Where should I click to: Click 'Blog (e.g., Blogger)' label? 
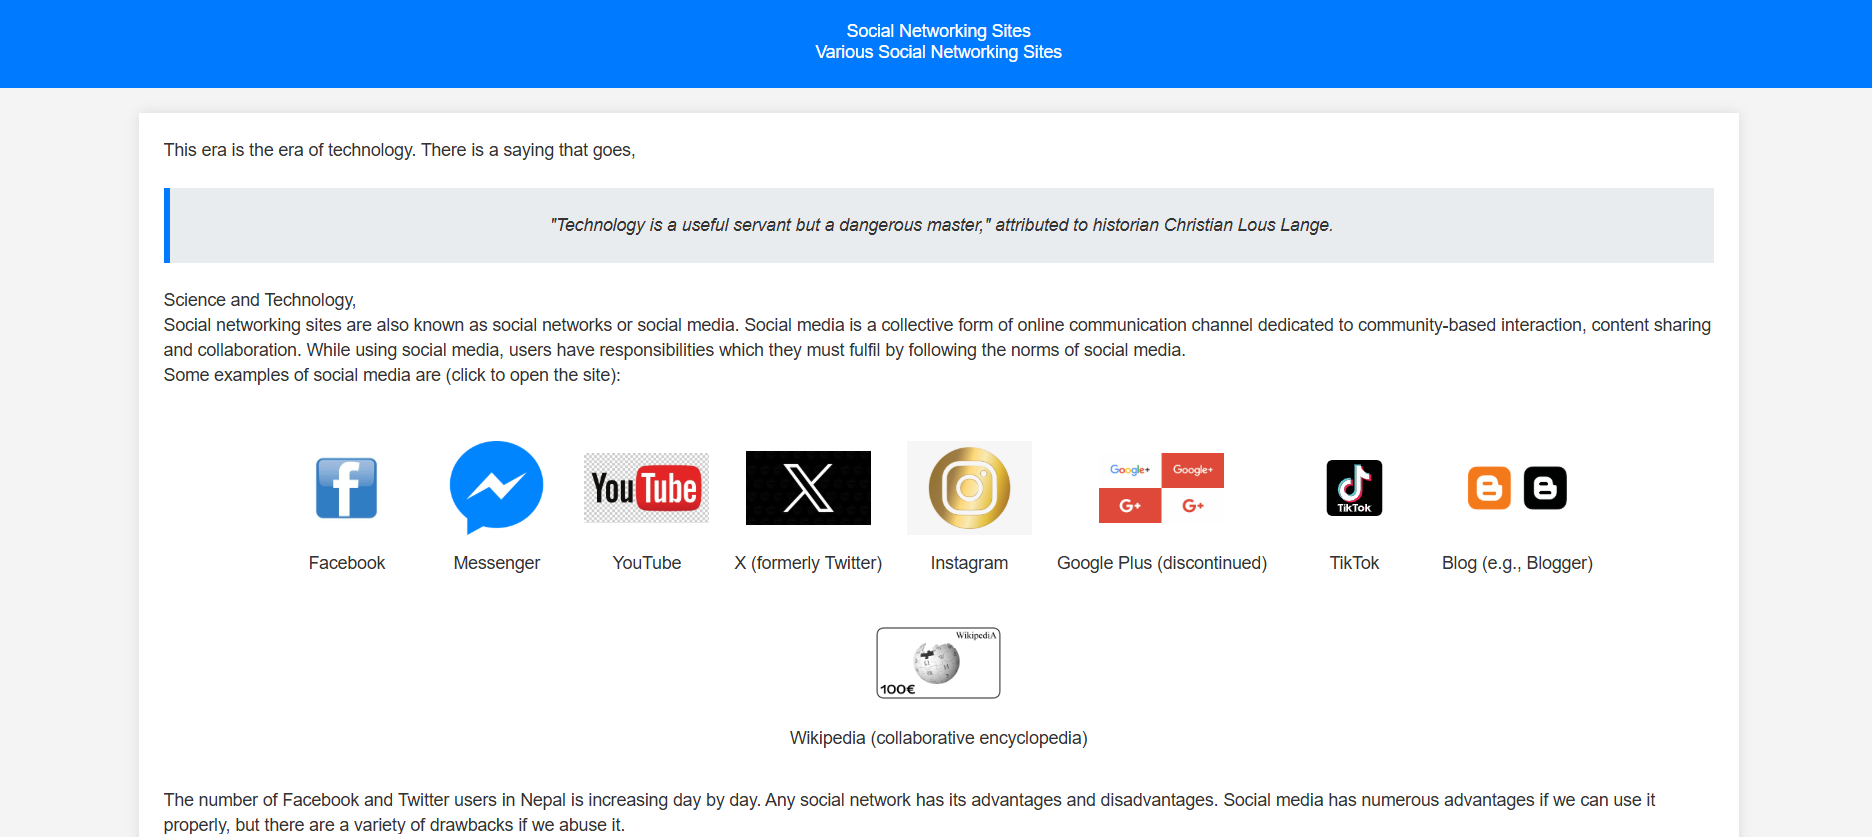coord(1517,563)
